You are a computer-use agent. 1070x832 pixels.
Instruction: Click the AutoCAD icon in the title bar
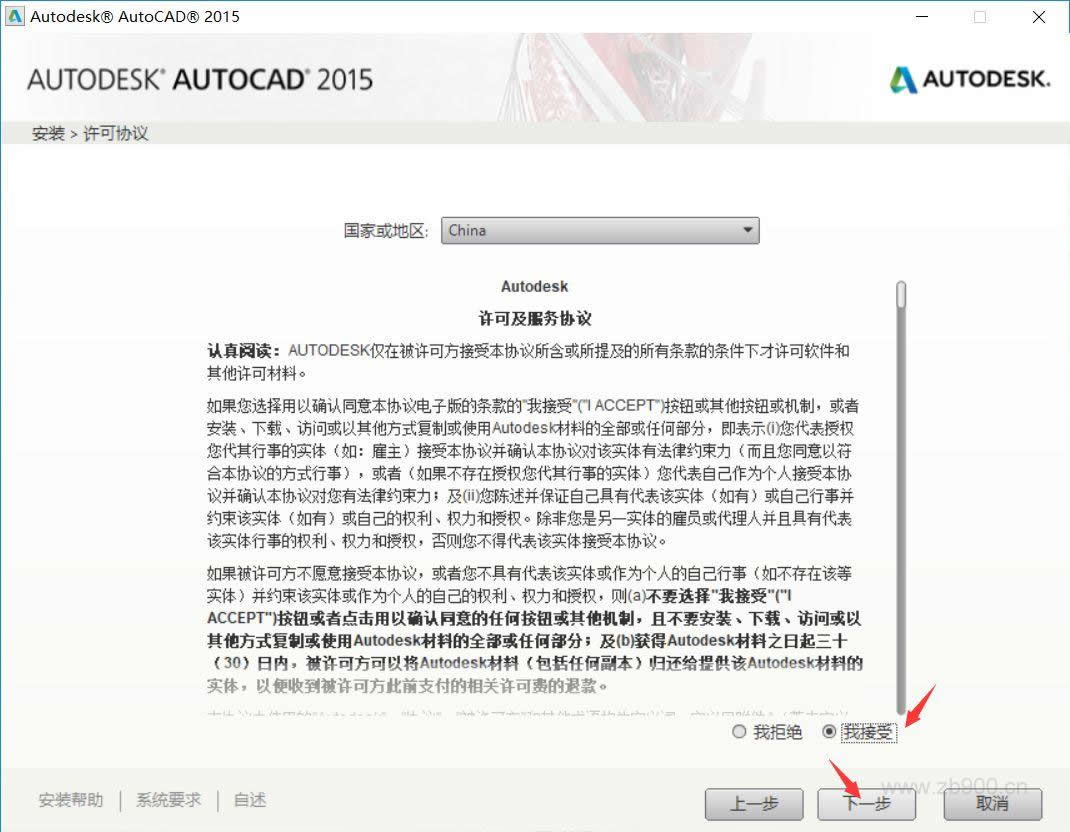coord(15,16)
